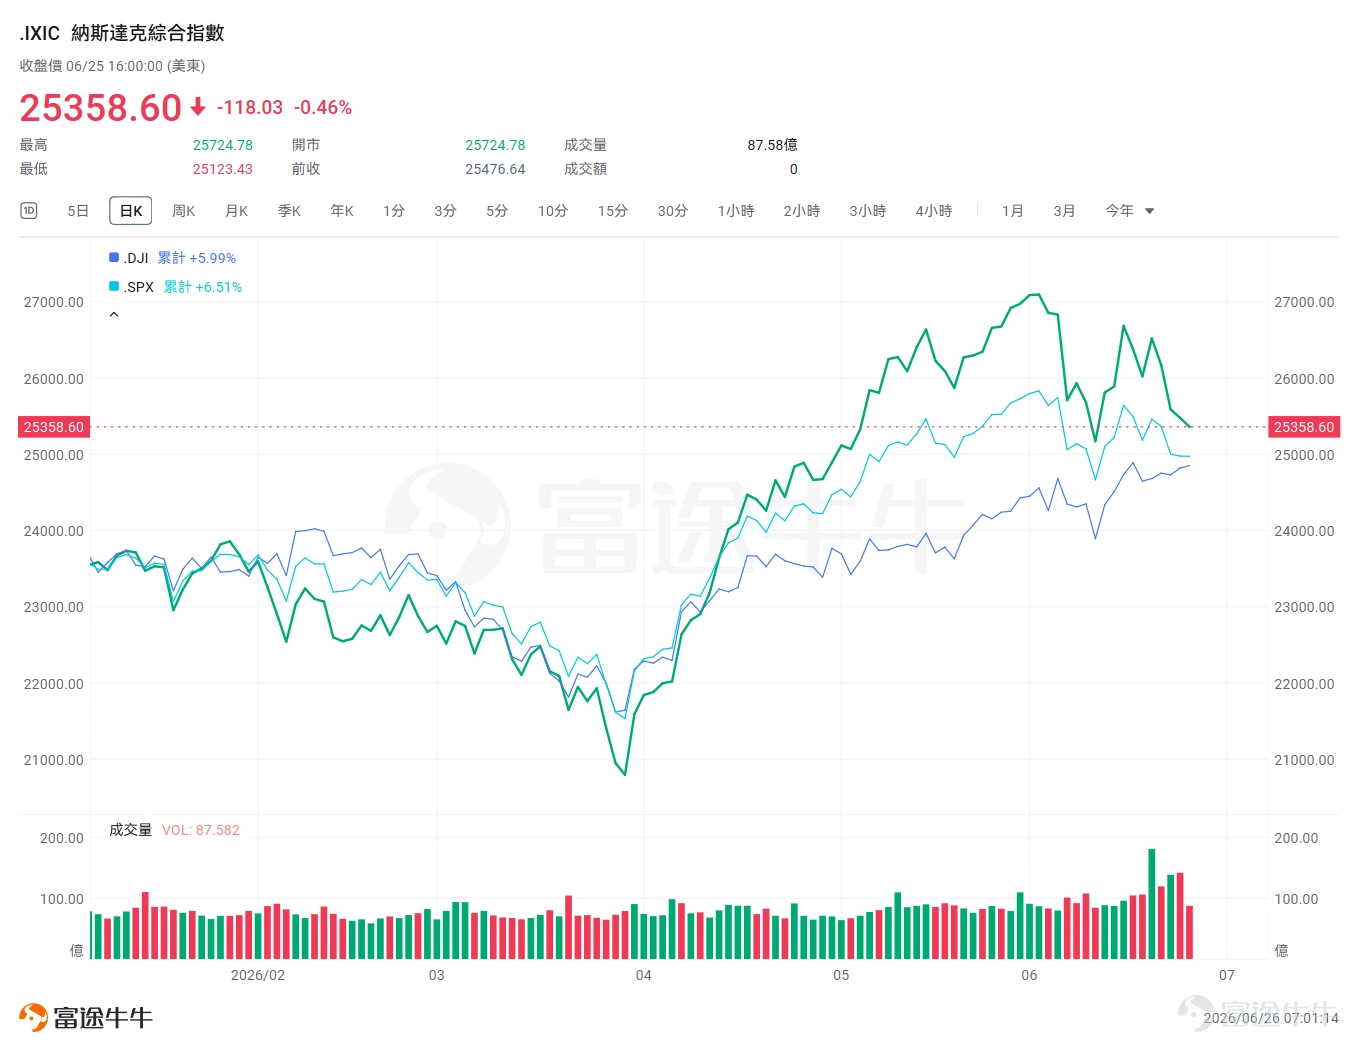Viewport: 1358px width, 1050px height.
Task: Pick the 3月 range button
Action: pos(1064,211)
